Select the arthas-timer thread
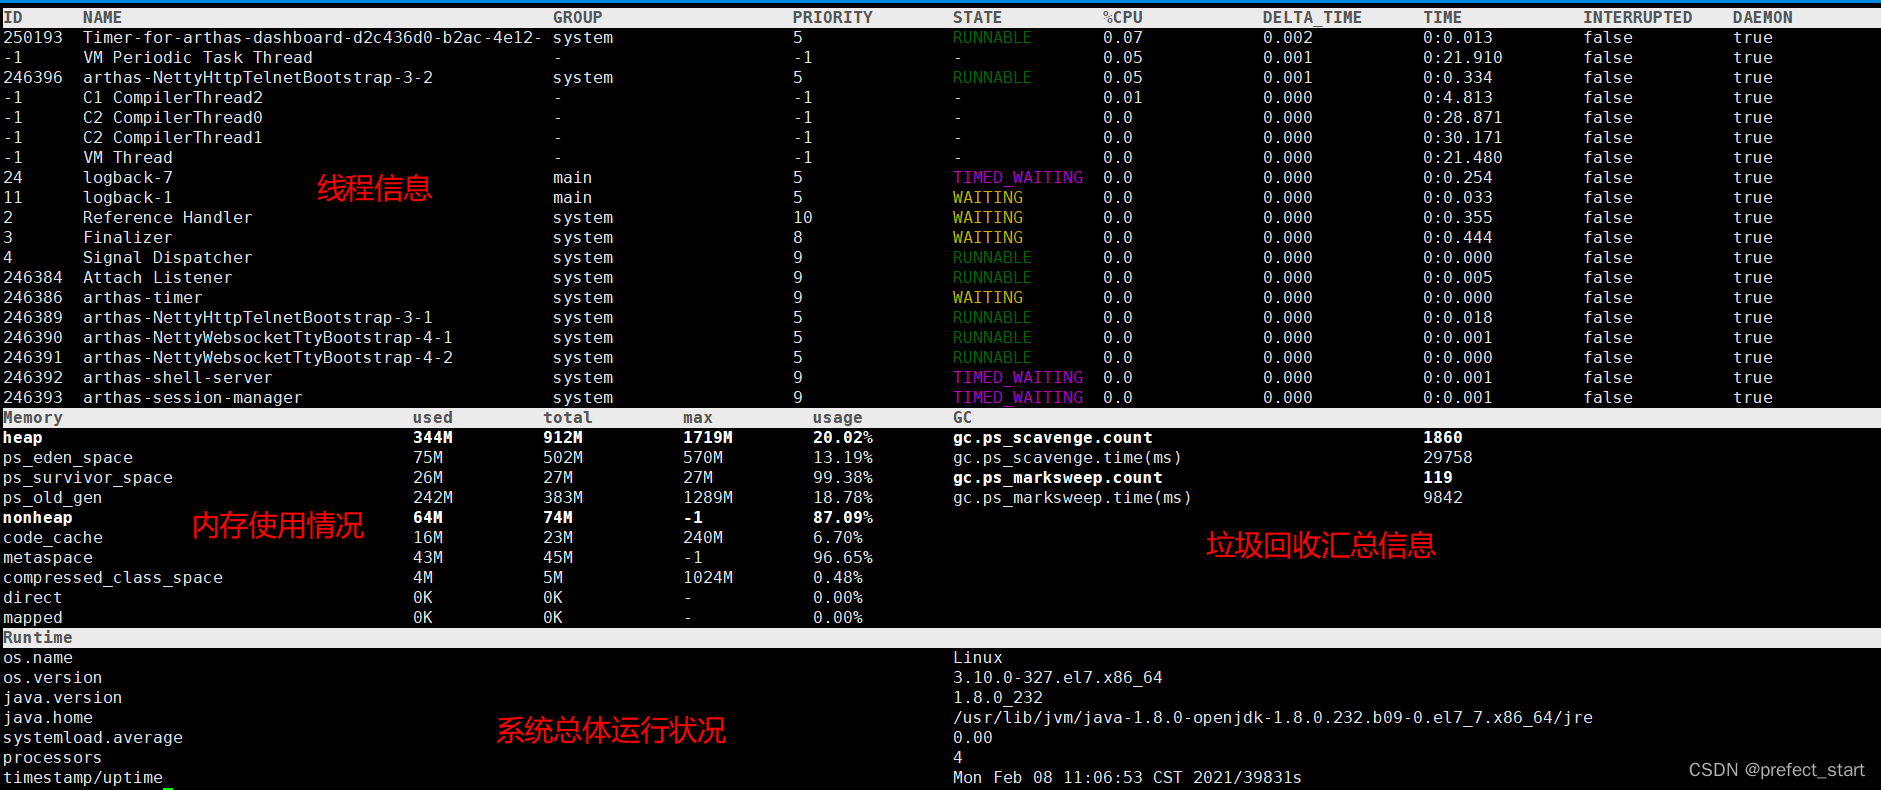1881x790 pixels. pos(143,298)
